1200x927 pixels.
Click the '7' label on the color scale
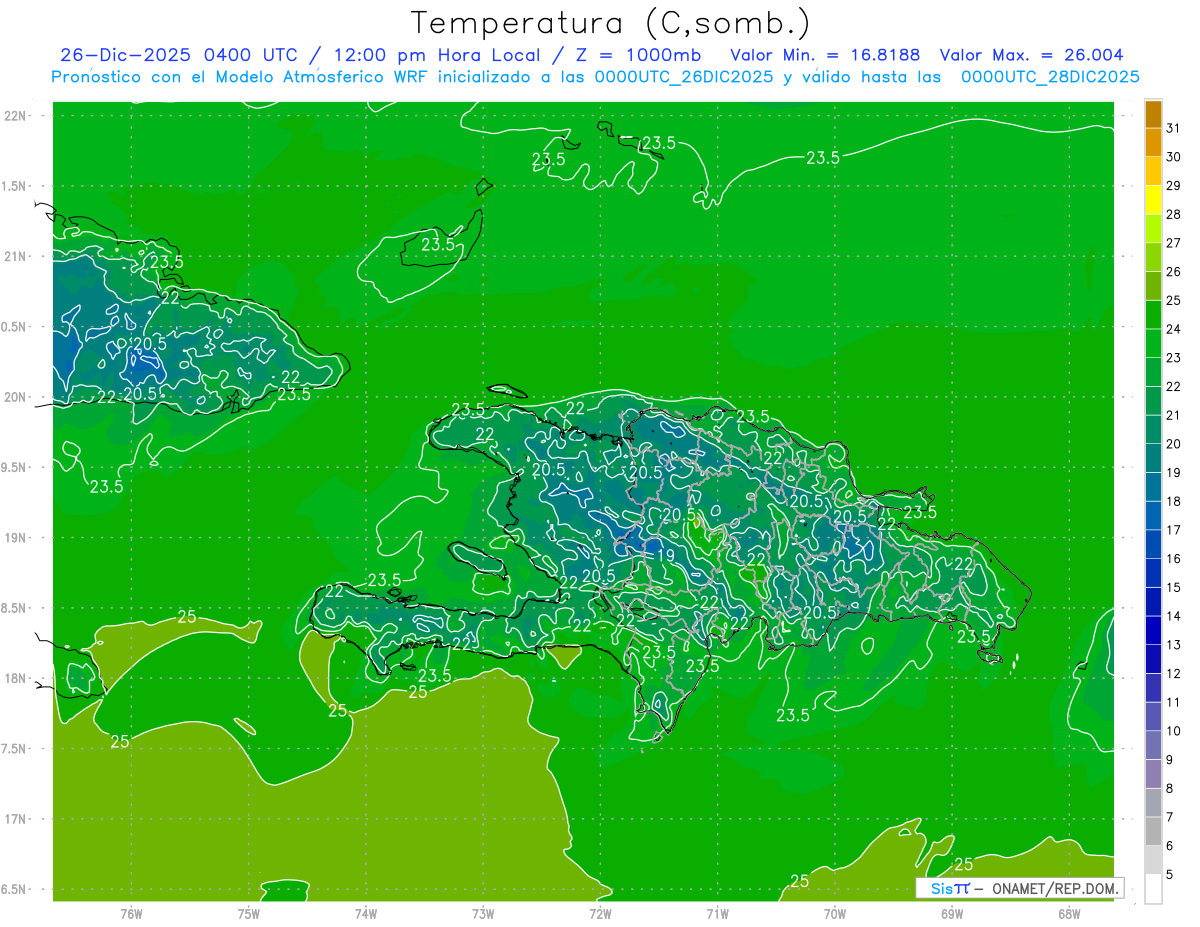pyautogui.click(x=1169, y=817)
